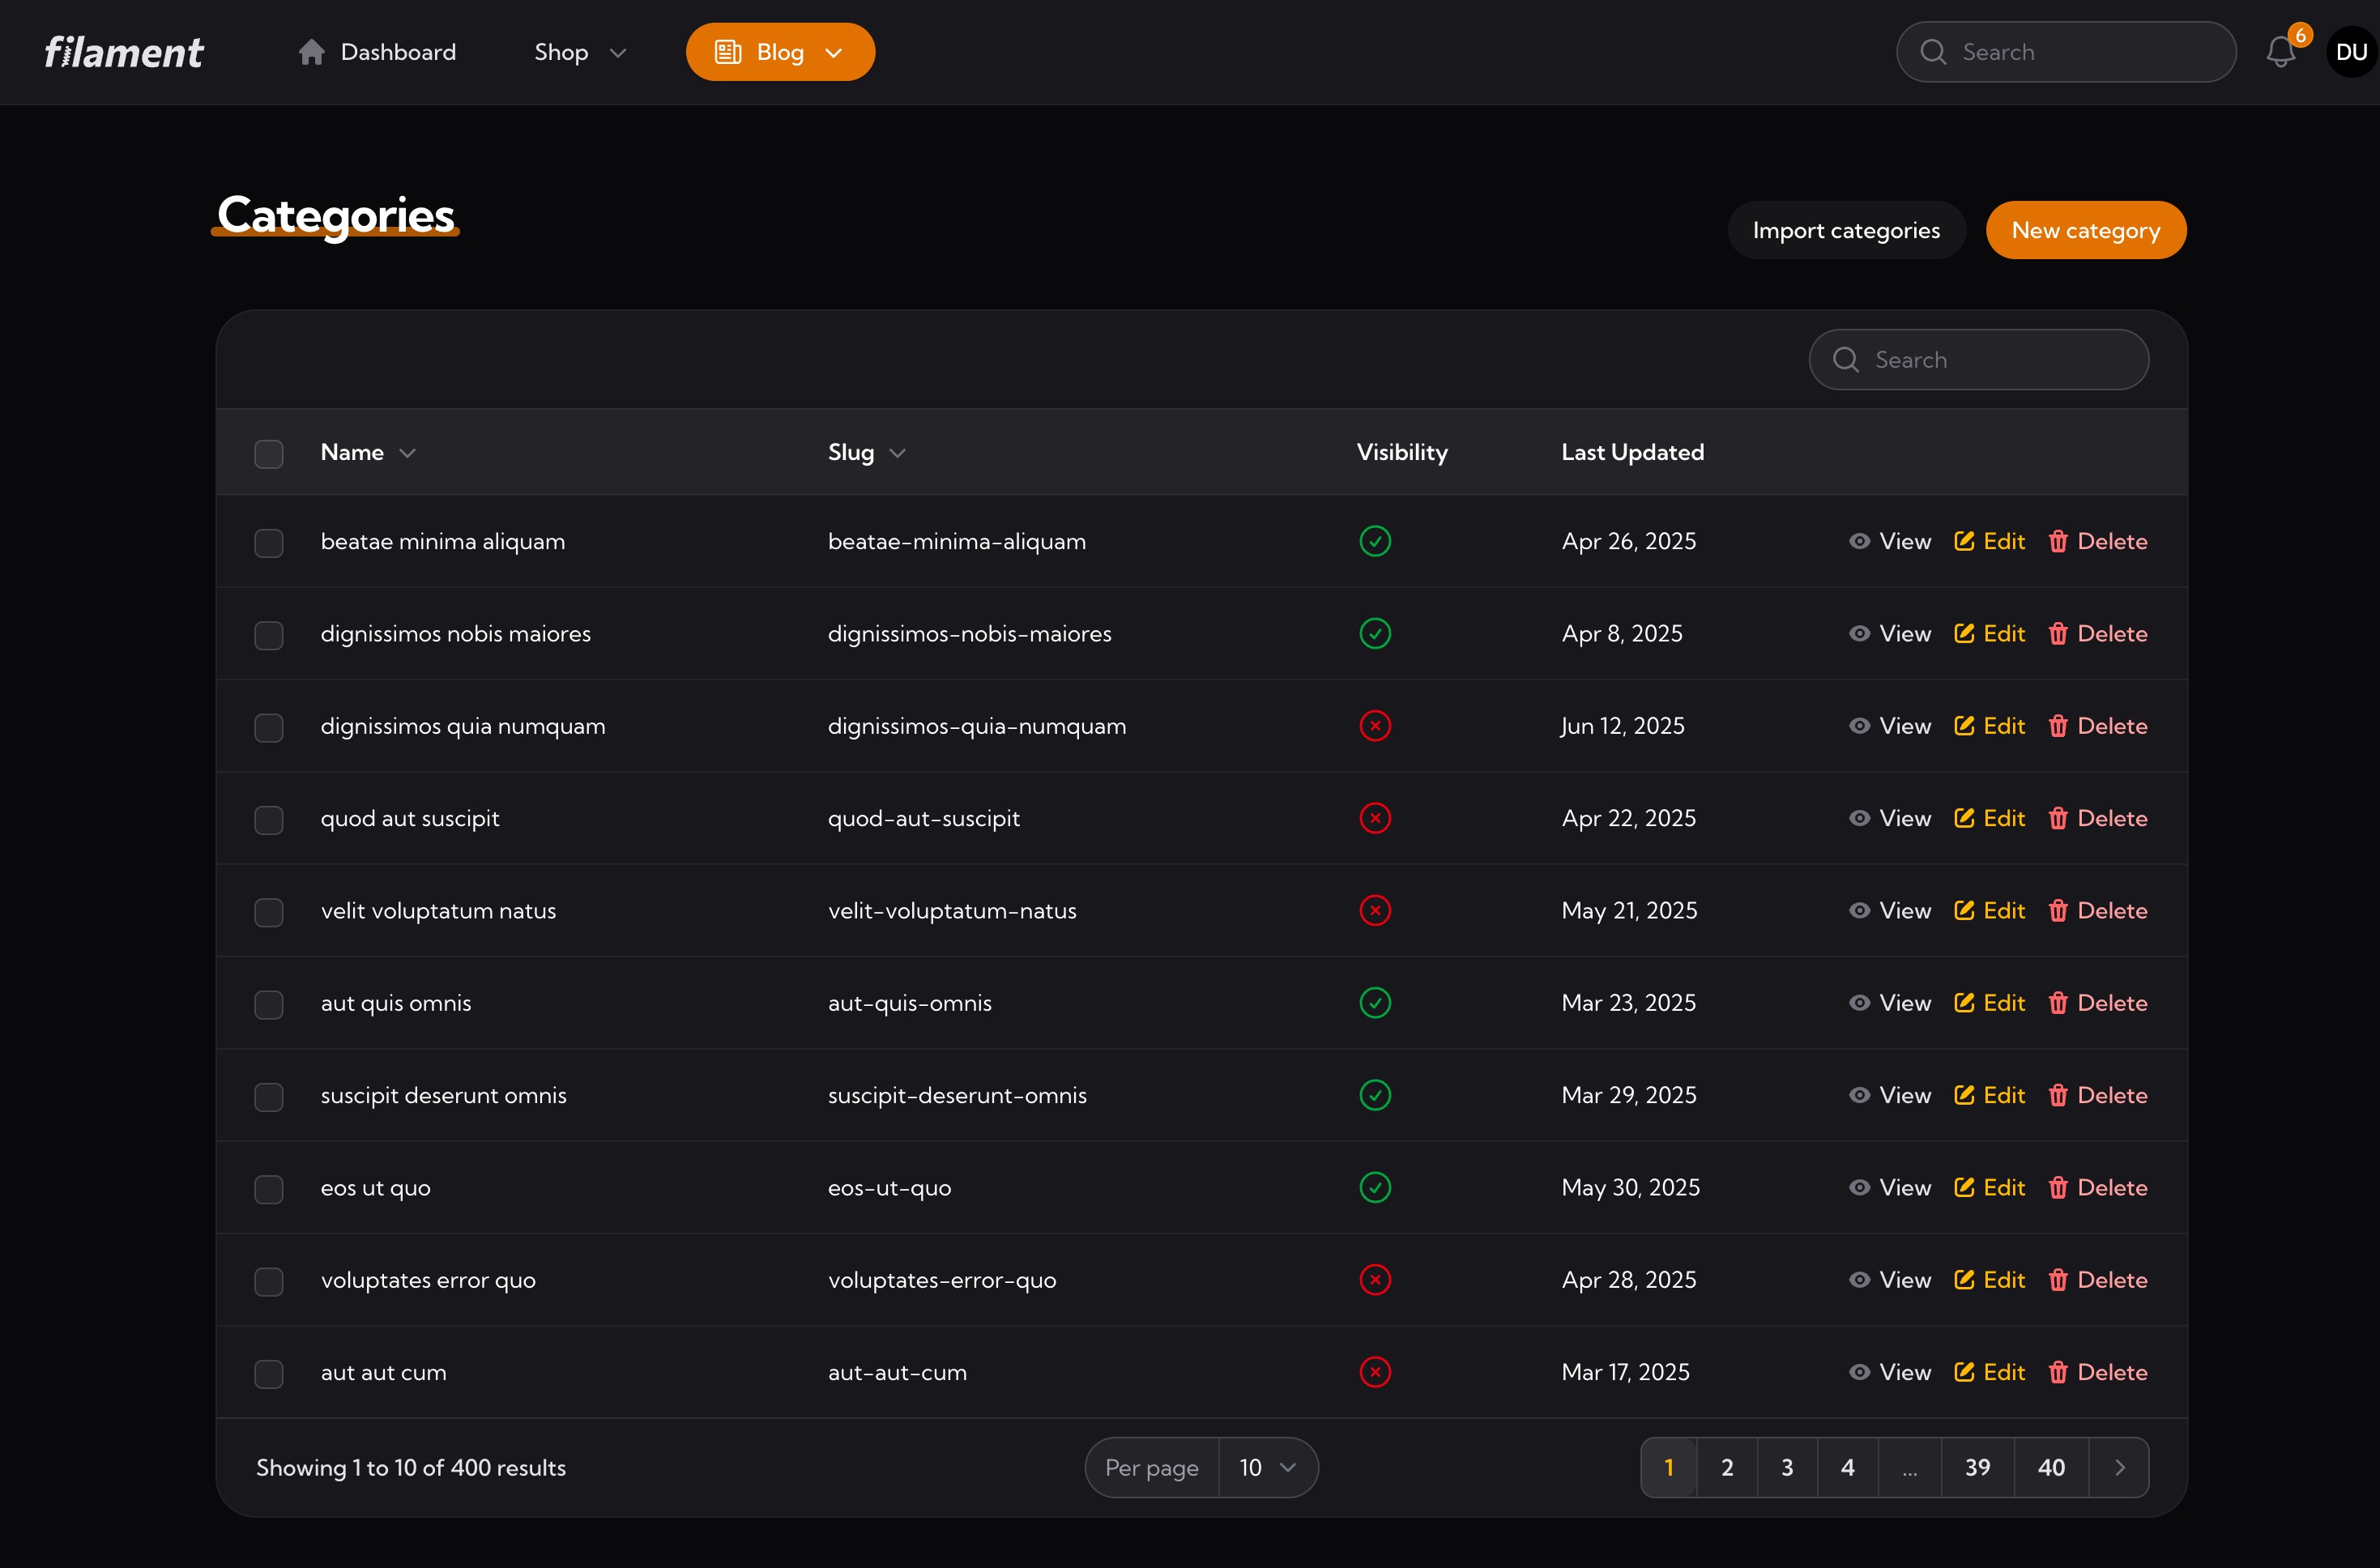This screenshot has width=2380, height=1568.
Task: Delete the velit voluptatum natus category
Action: coord(2097,911)
